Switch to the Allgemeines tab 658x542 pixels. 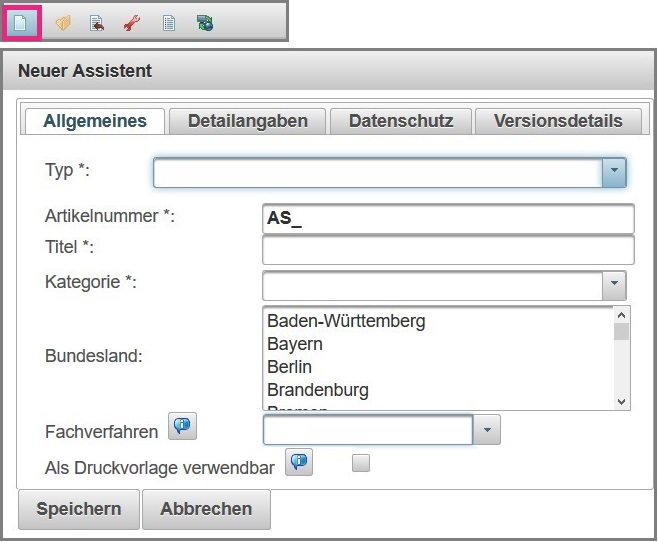pyautogui.click(x=95, y=121)
